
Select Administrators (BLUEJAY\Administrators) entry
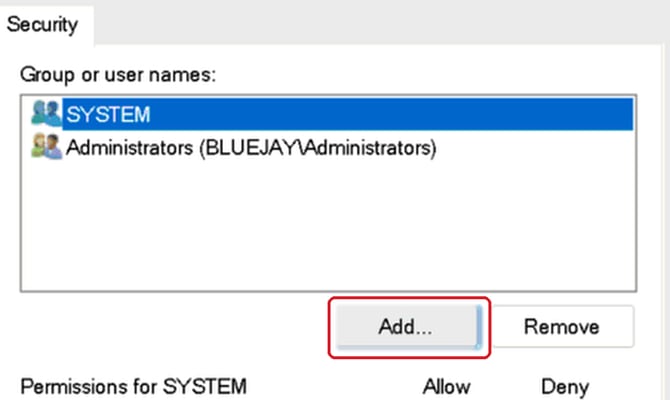pyautogui.click(x=251, y=148)
